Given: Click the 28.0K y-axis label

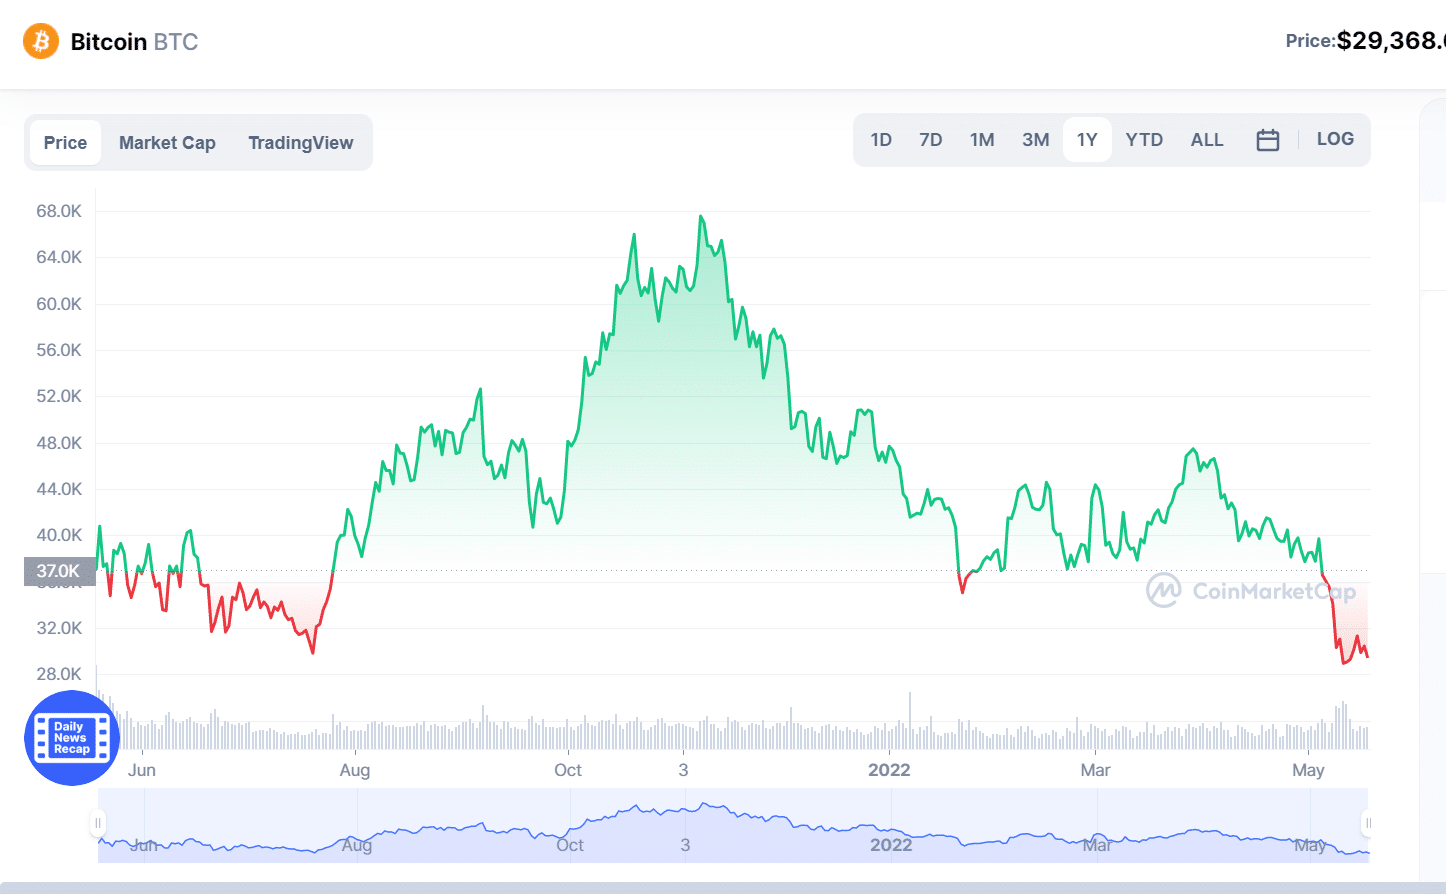Looking at the screenshot, I should (x=59, y=674).
